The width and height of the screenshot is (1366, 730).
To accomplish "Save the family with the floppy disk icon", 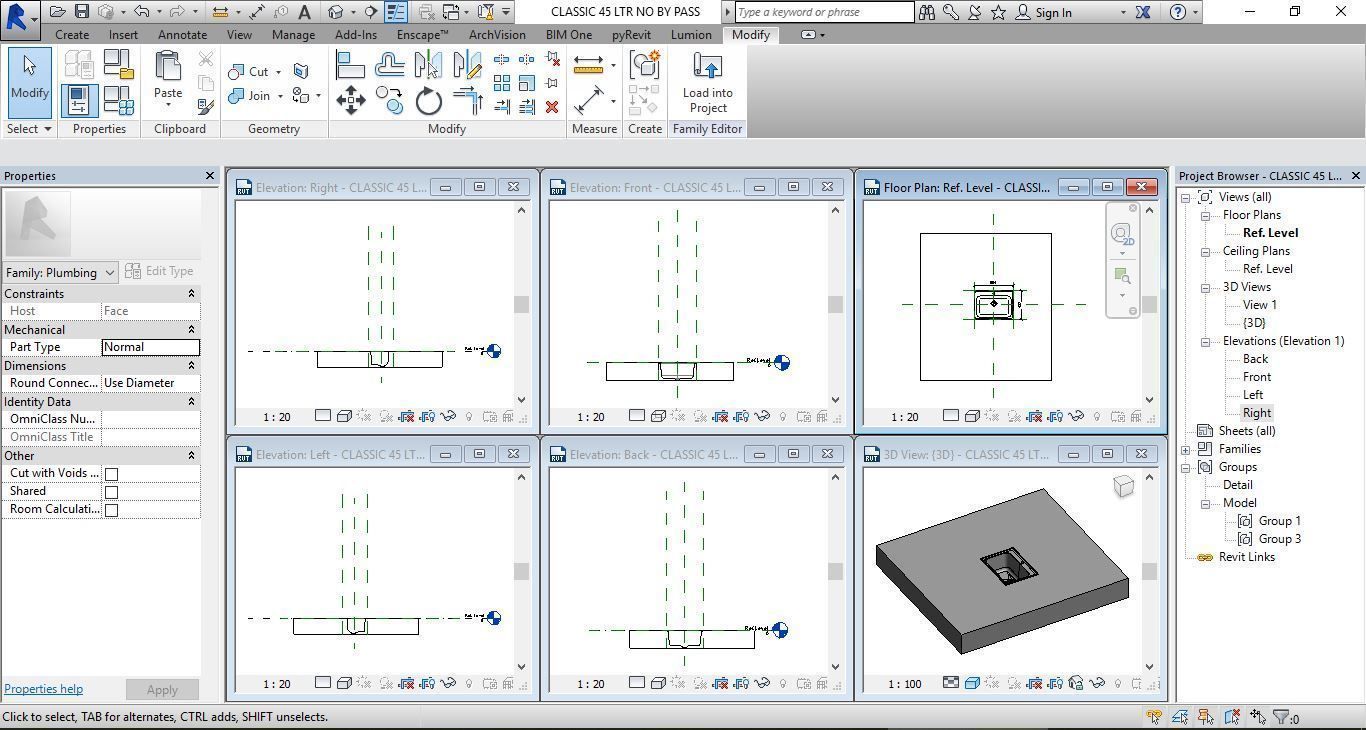I will [82, 12].
